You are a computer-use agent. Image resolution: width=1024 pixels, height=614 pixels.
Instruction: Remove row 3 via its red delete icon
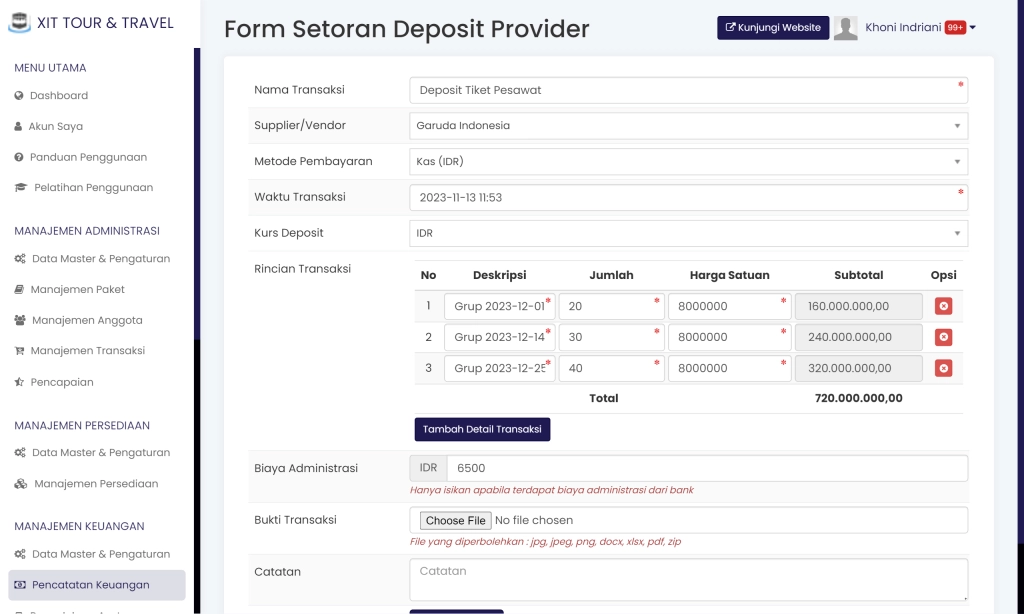943,368
